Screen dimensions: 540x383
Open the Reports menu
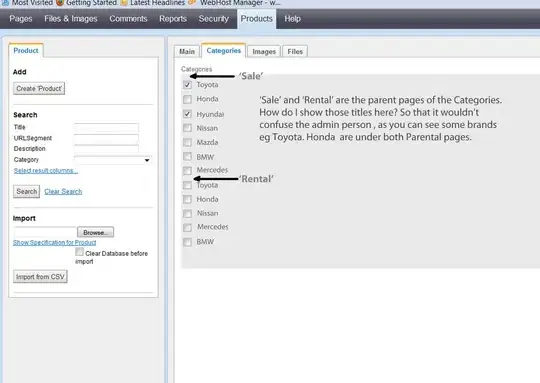pyautogui.click(x=173, y=19)
